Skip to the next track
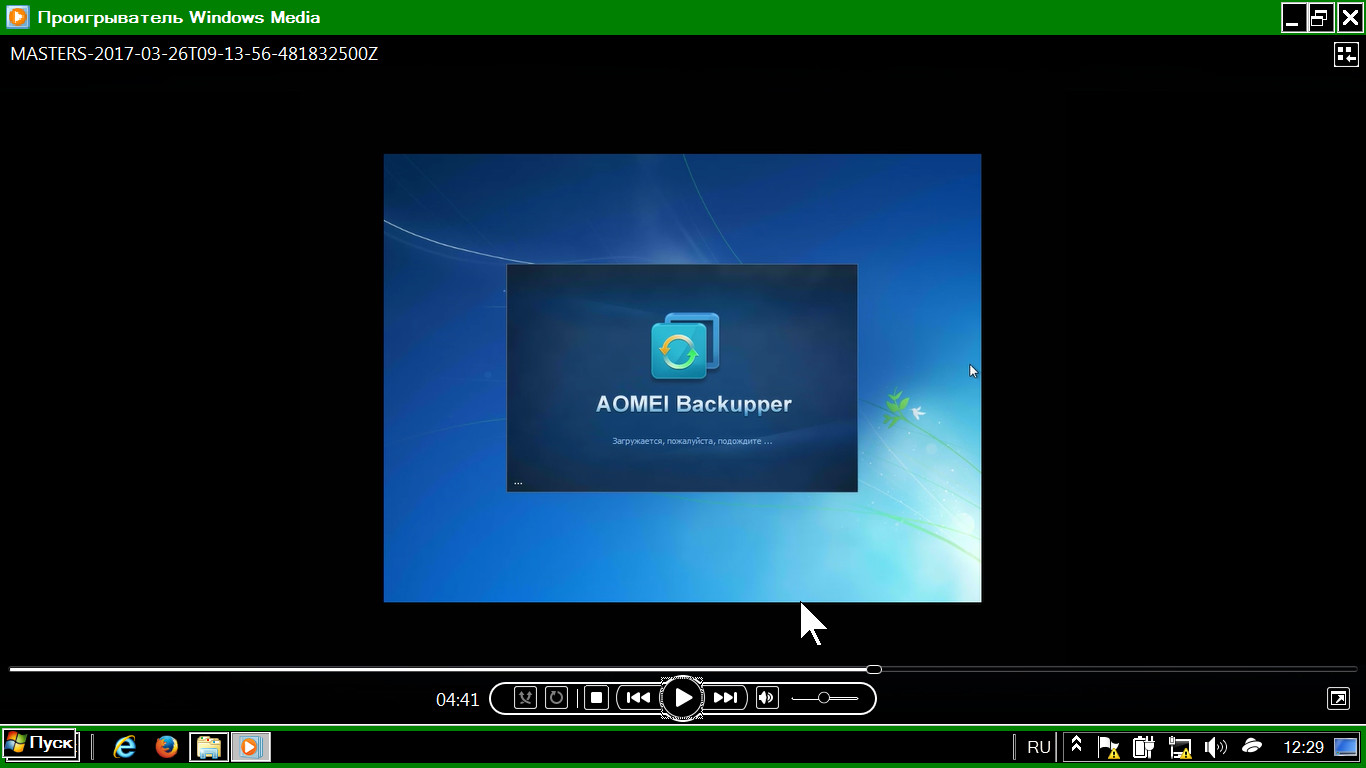The image size is (1366, 768). 726,698
